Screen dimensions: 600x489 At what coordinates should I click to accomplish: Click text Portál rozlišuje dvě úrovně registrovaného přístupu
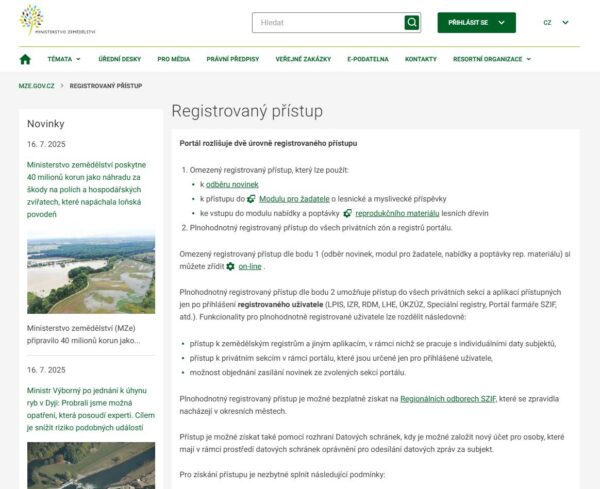(268, 143)
